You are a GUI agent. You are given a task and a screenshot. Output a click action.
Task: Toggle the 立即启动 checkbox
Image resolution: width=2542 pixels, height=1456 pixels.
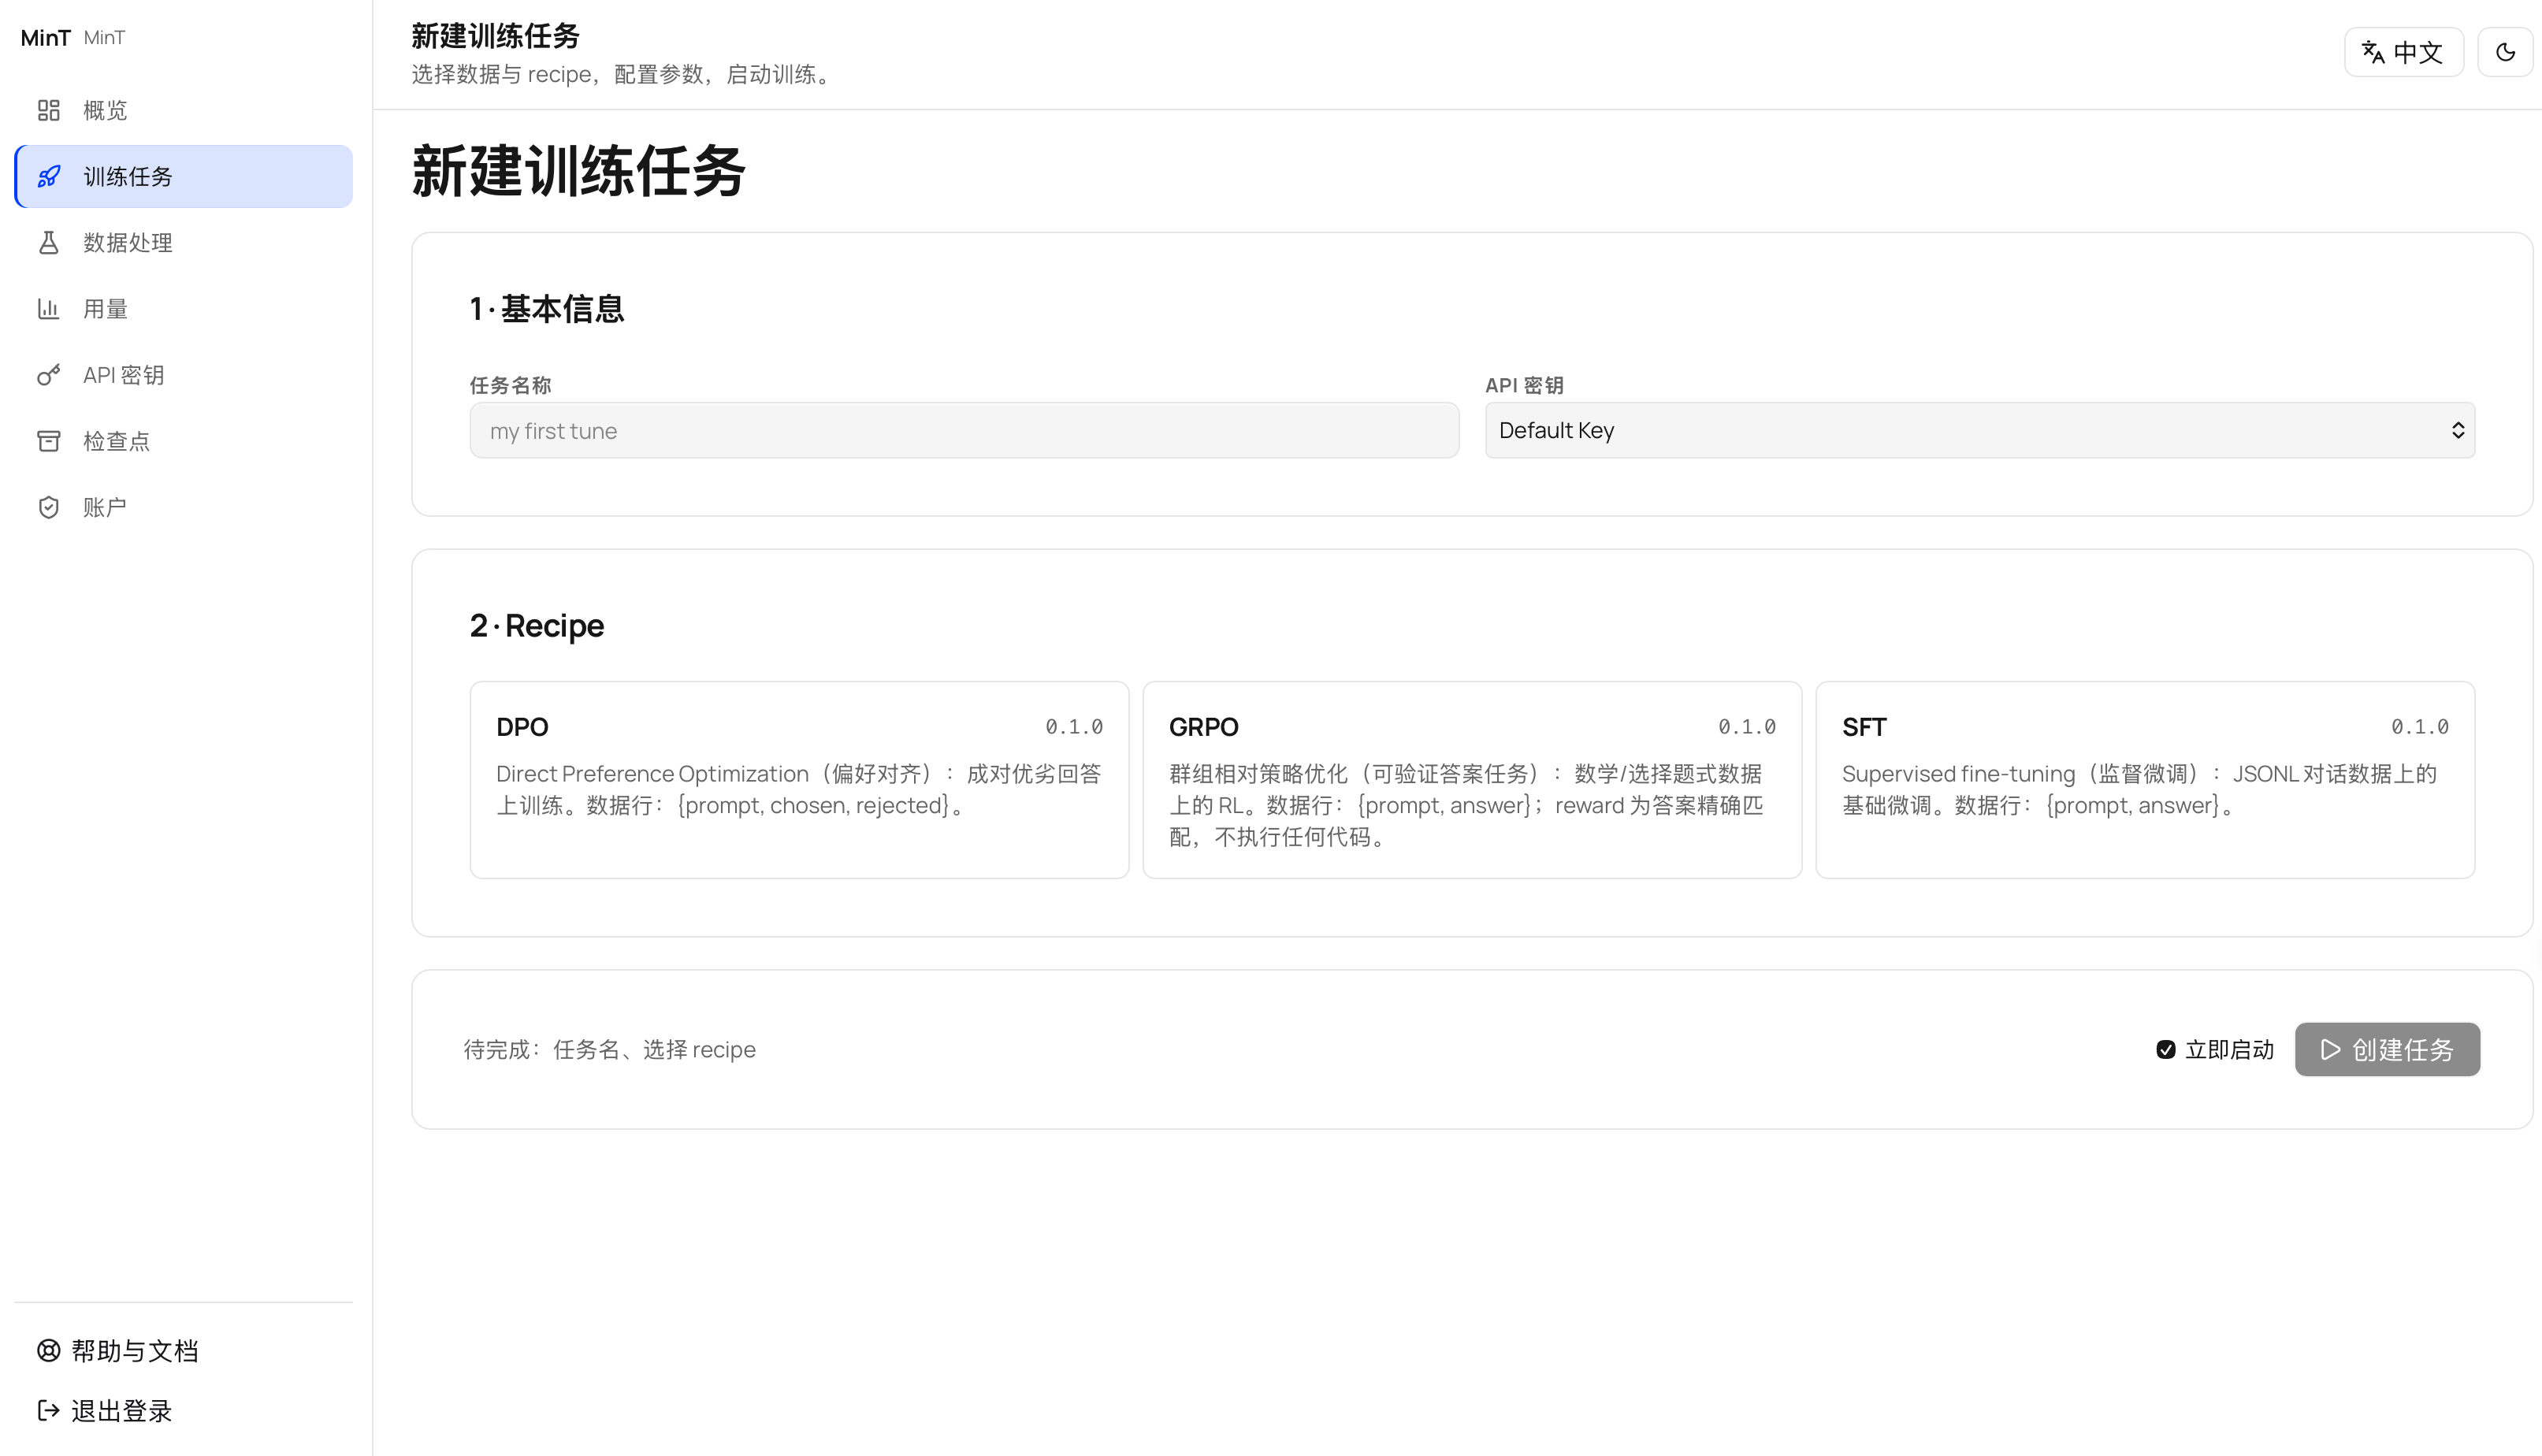pos(2165,1049)
